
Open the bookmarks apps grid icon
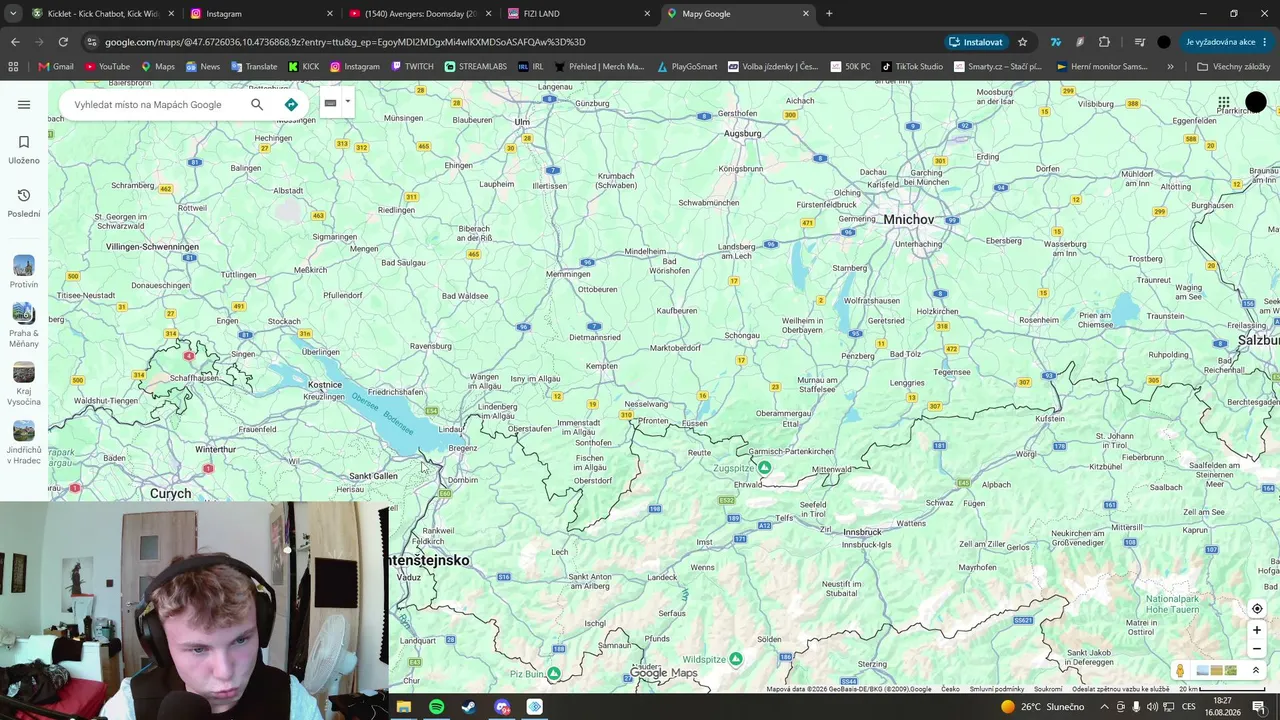pos(13,67)
